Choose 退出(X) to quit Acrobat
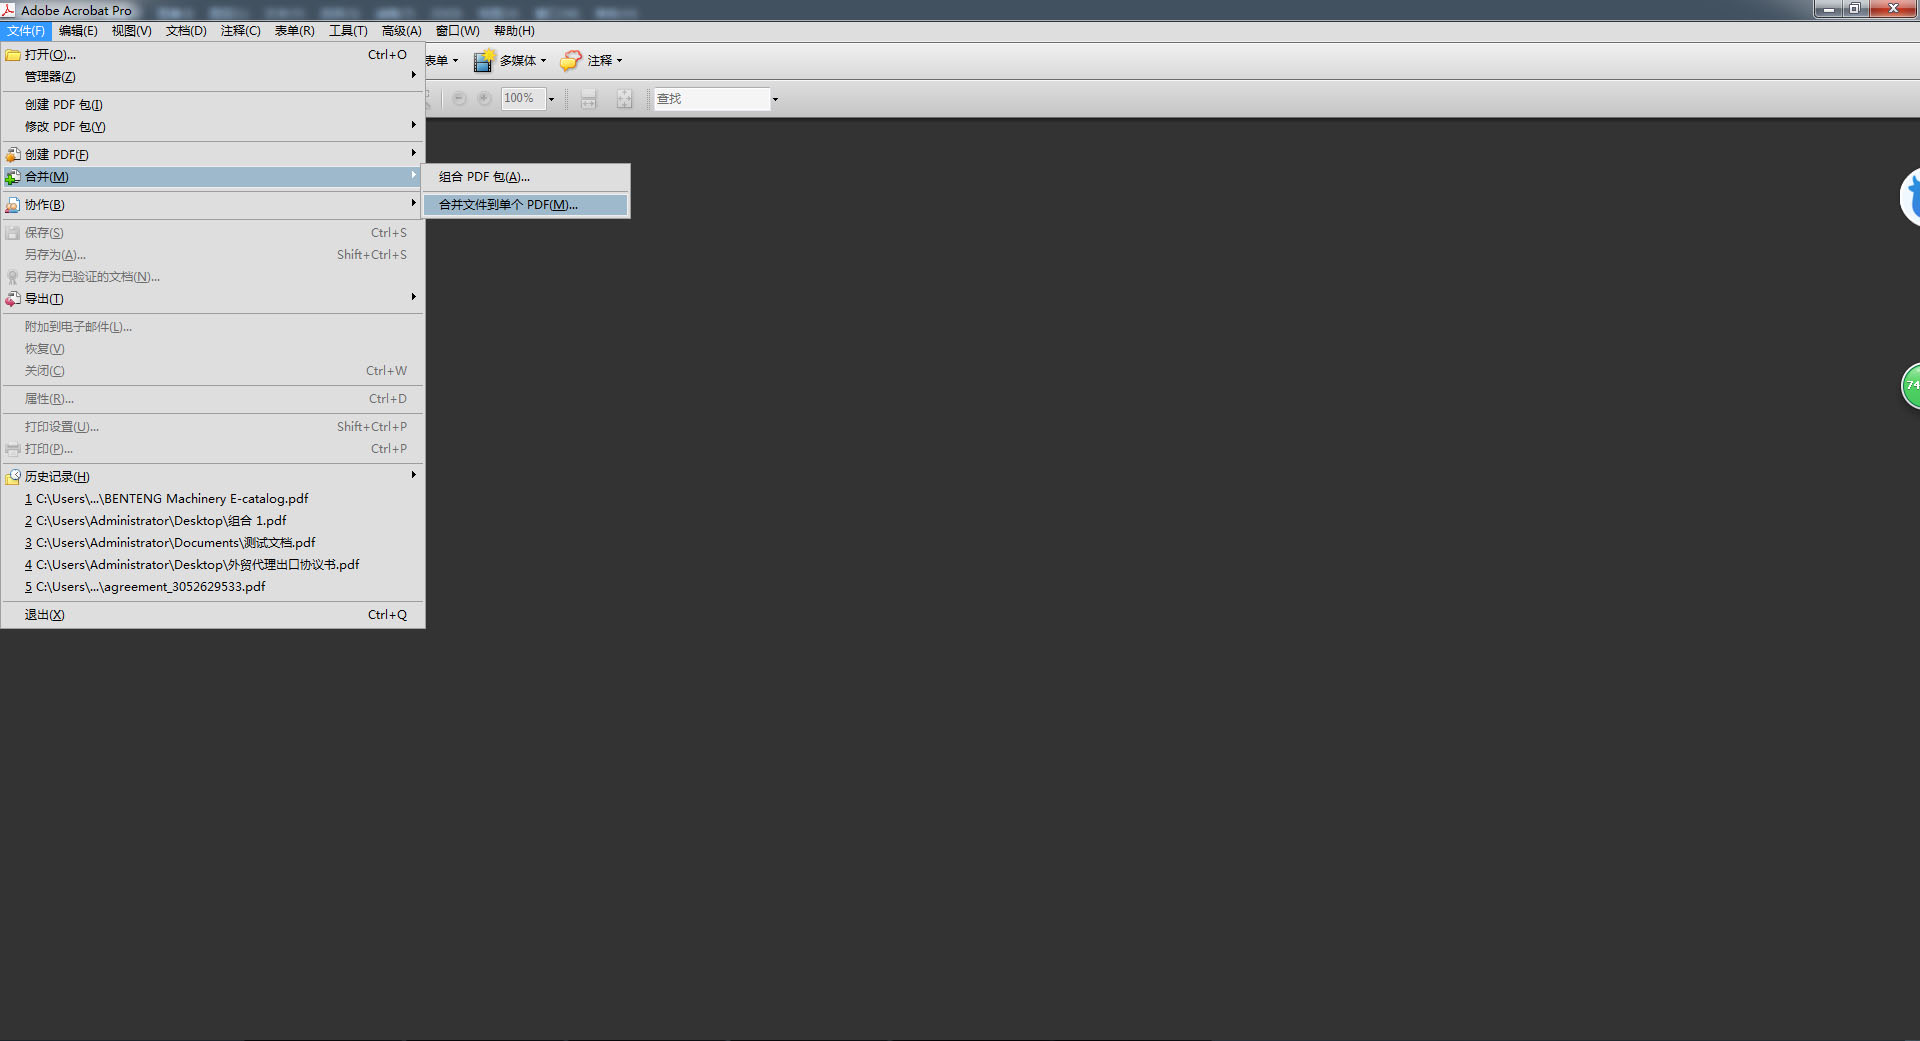 pyautogui.click(x=212, y=615)
